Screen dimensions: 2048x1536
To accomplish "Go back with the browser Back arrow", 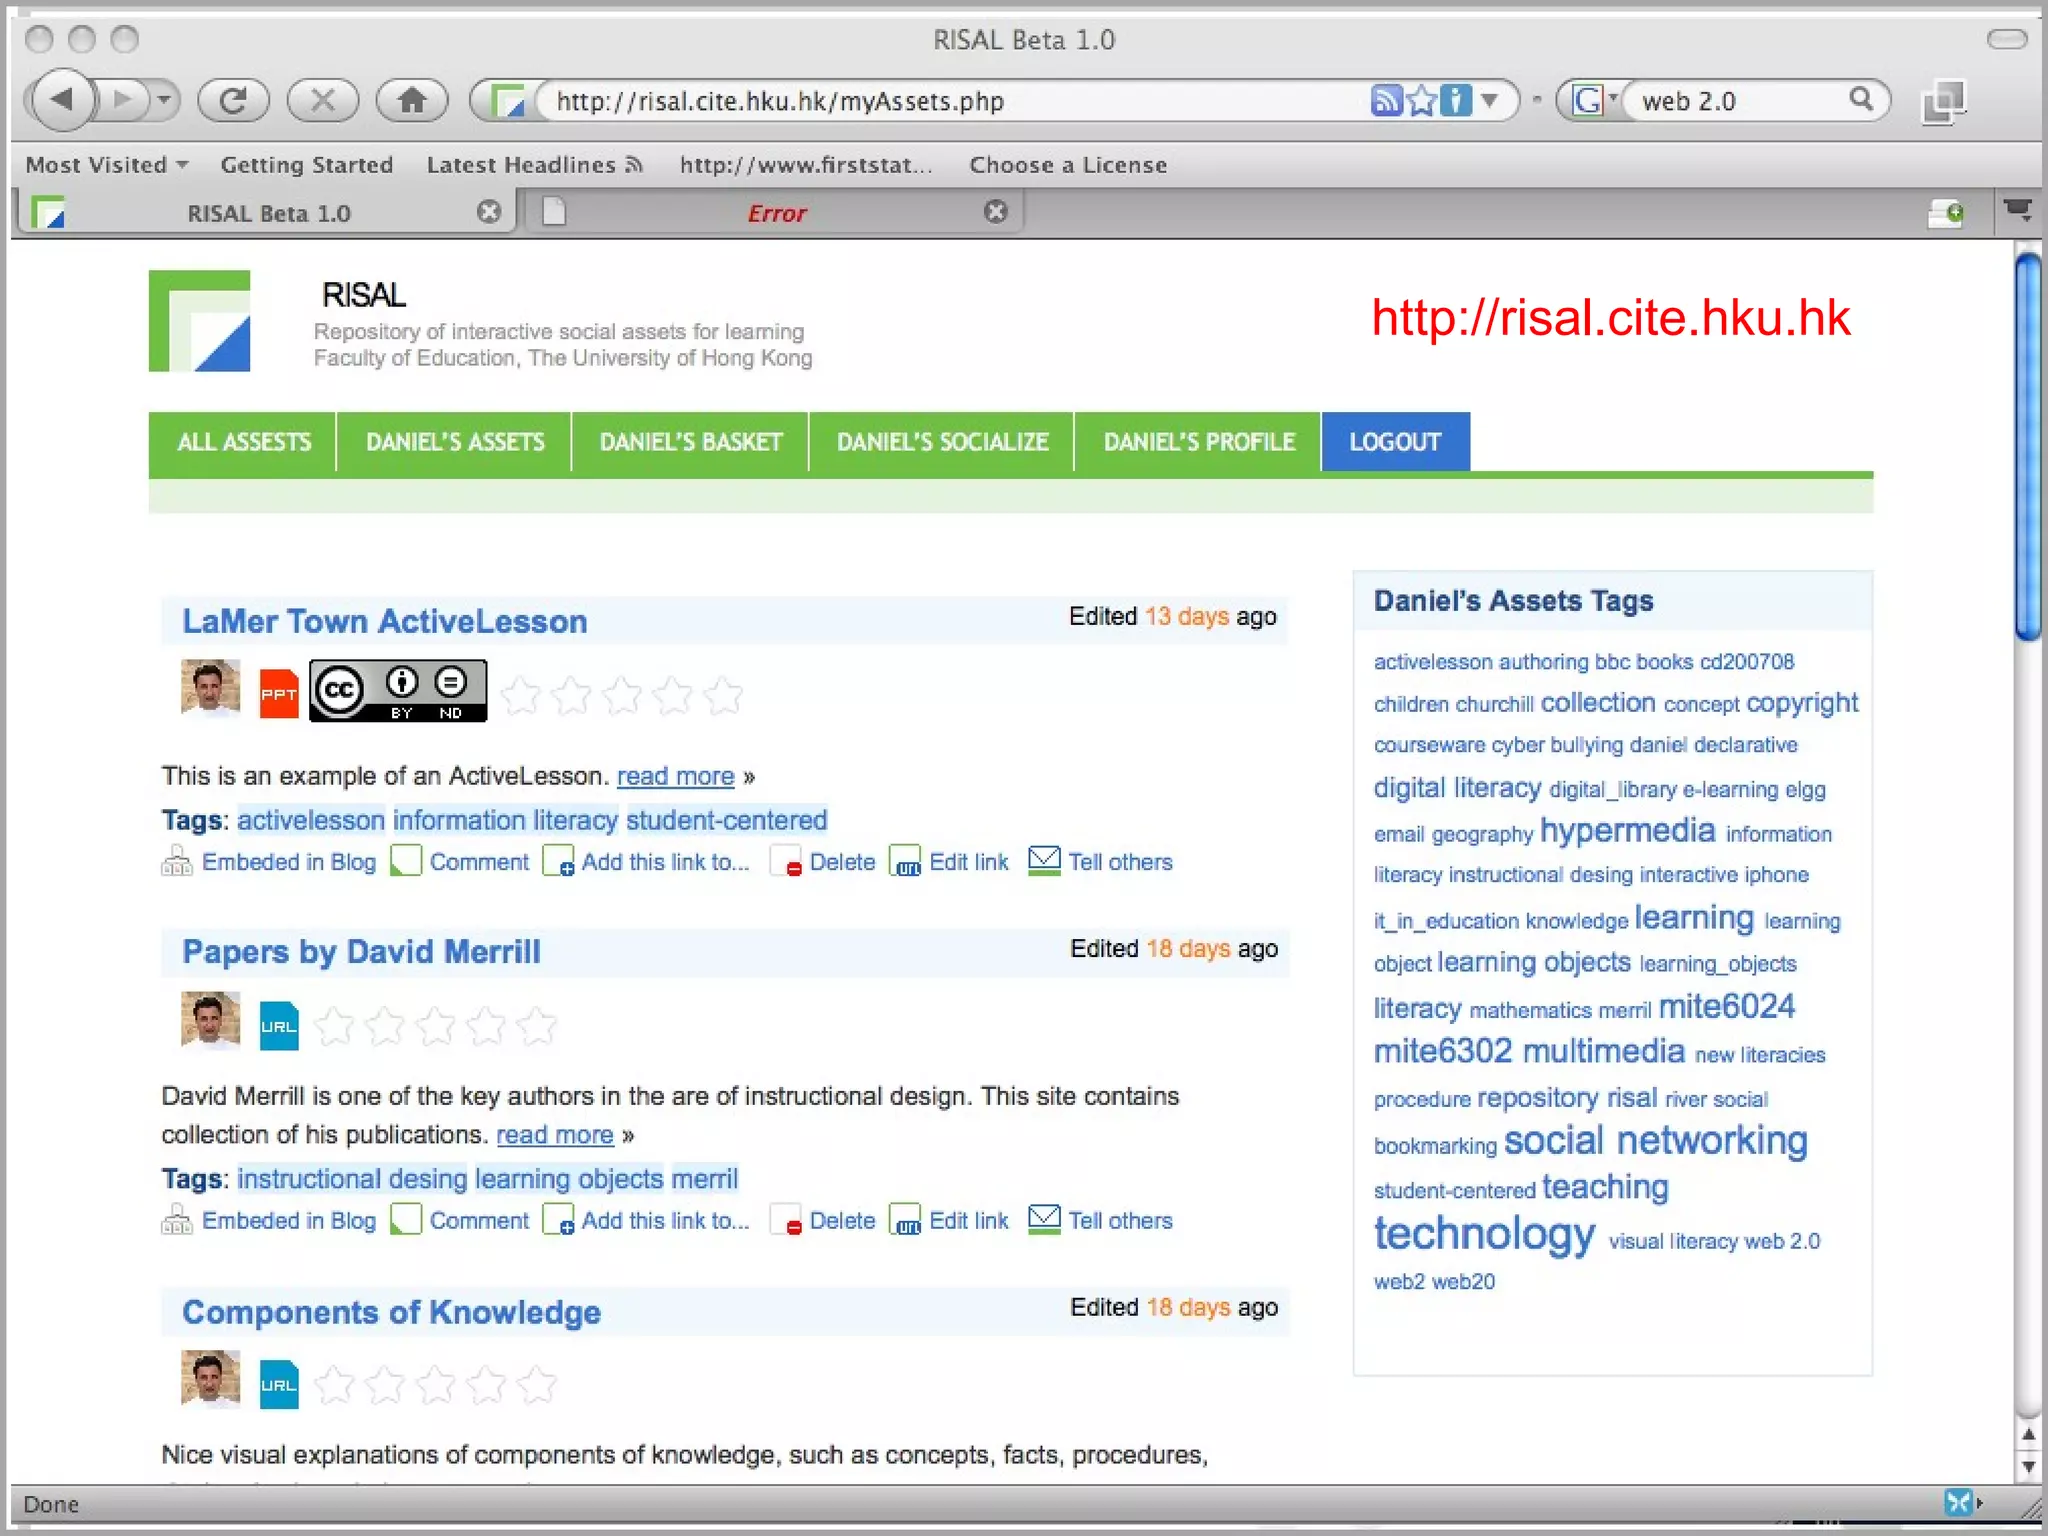I will coord(62,100).
